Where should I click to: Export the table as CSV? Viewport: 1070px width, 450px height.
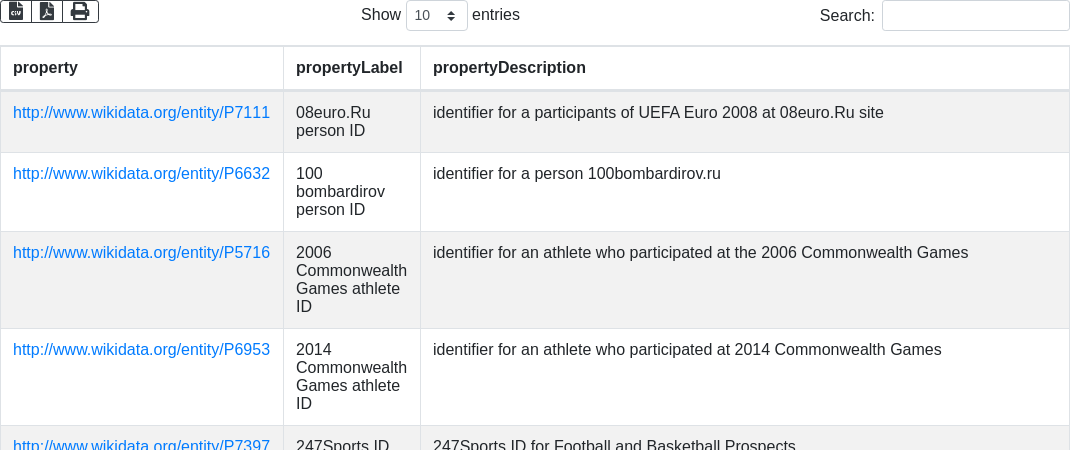click(16, 12)
